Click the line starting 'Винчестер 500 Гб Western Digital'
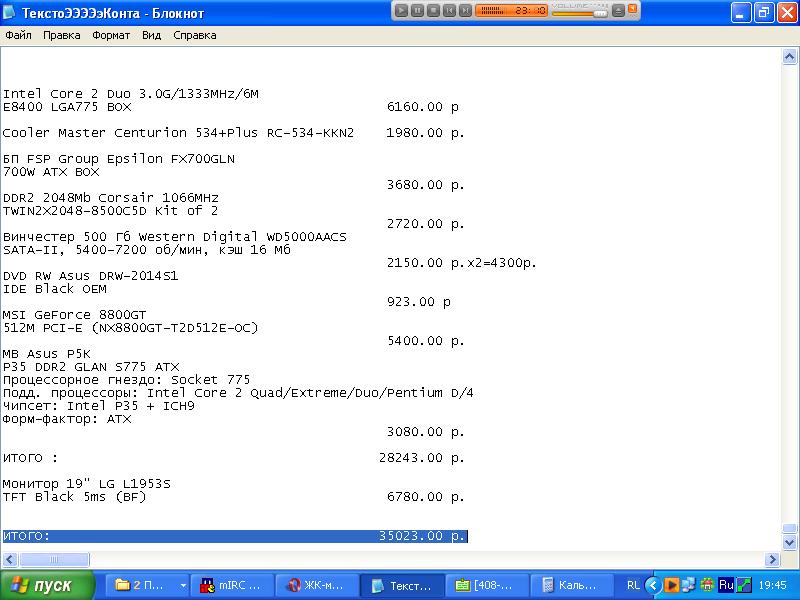 174,237
